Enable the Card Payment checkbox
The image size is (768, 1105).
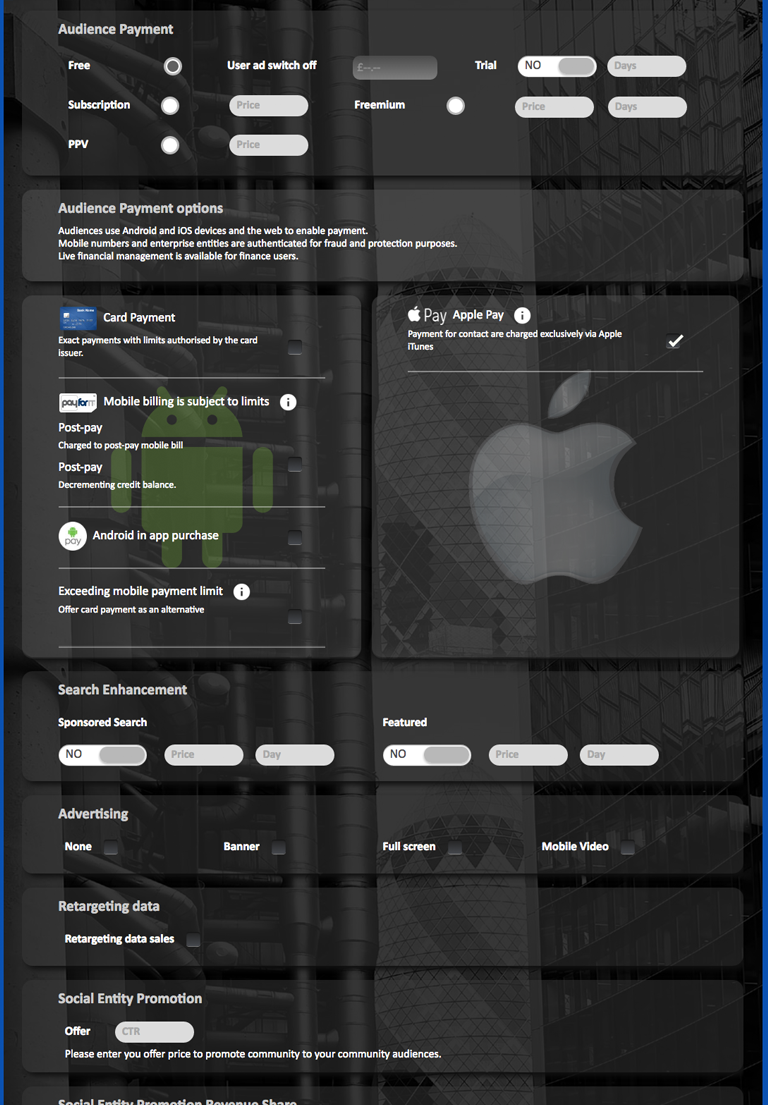[295, 347]
